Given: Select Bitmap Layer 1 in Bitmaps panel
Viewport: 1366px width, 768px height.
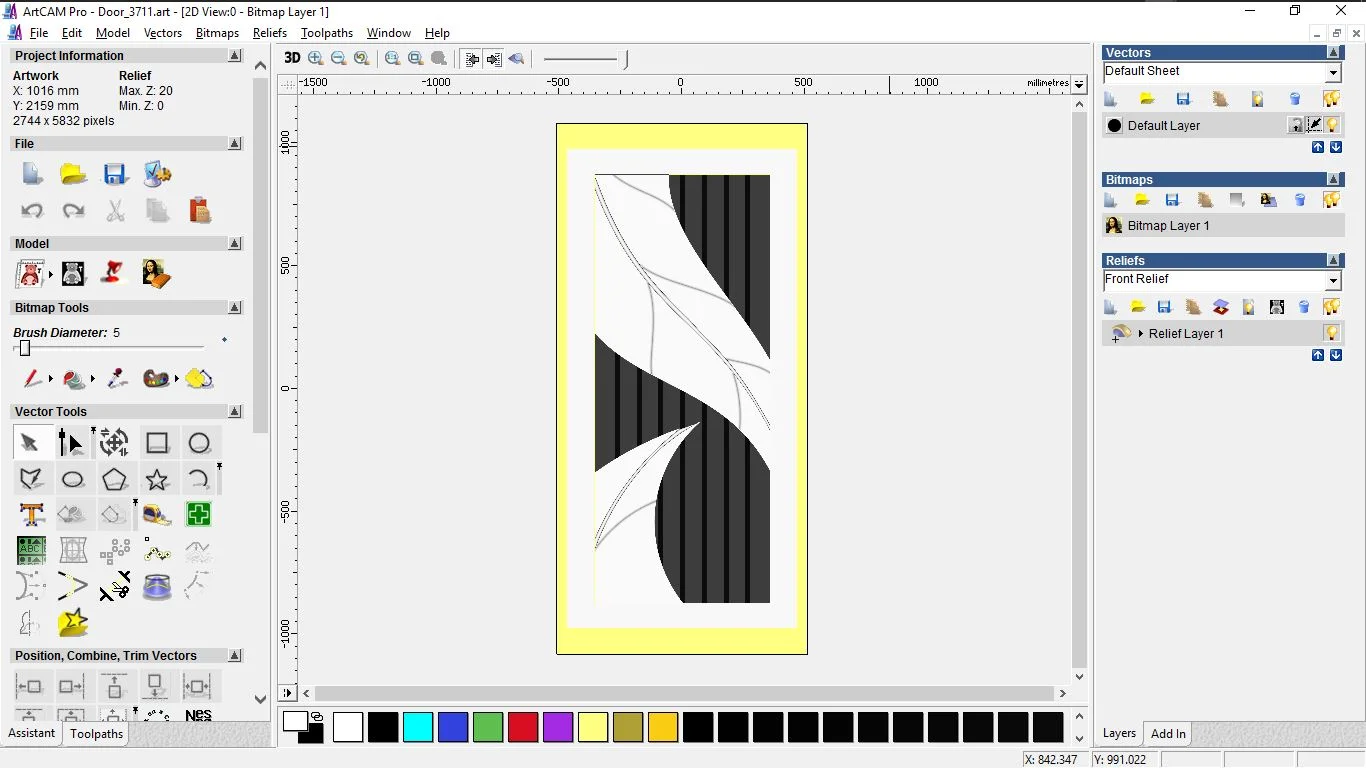Looking at the screenshot, I should pyautogui.click(x=1168, y=226).
